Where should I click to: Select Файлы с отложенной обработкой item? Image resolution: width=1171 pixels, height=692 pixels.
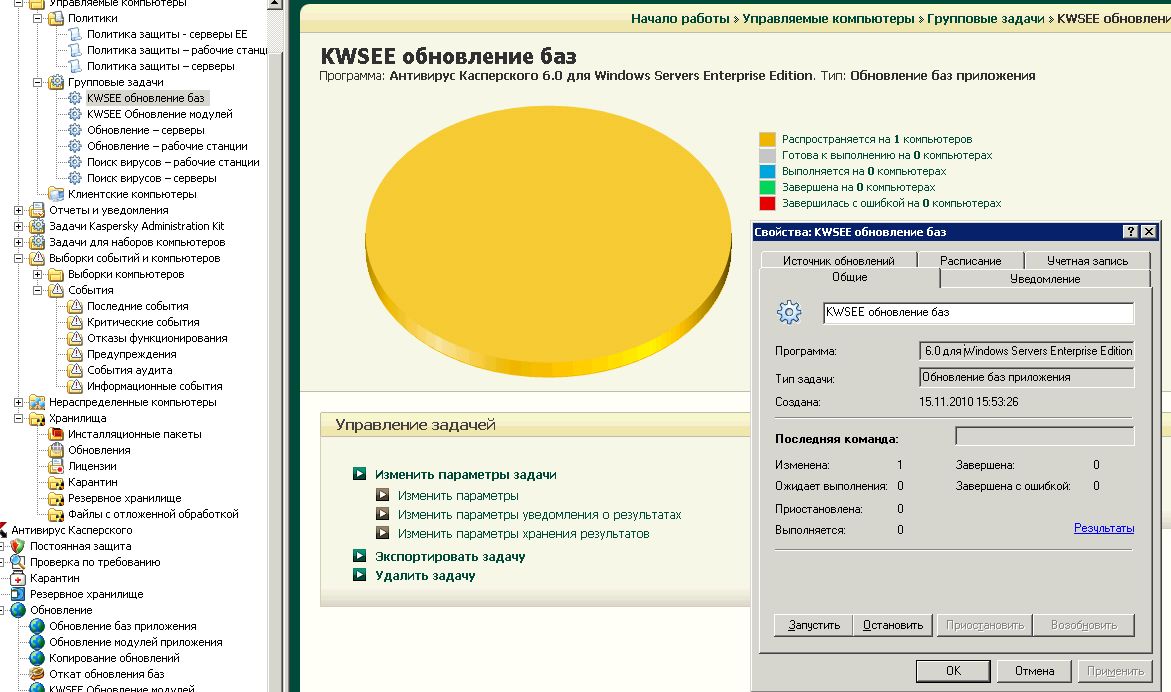[153, 514]
